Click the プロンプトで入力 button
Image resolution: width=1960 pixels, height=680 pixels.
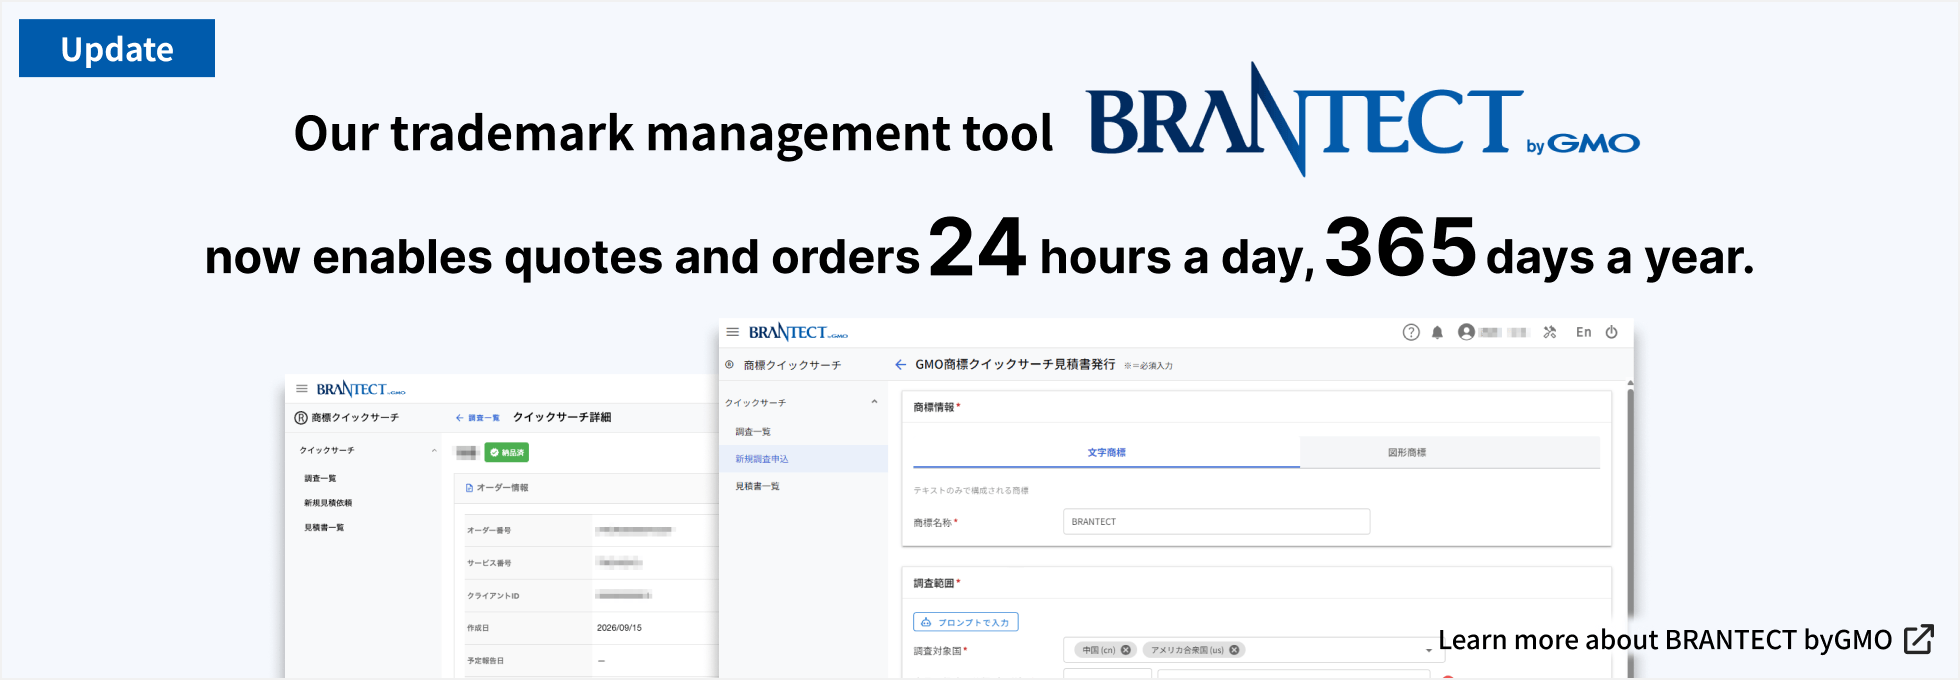point(966,622)
